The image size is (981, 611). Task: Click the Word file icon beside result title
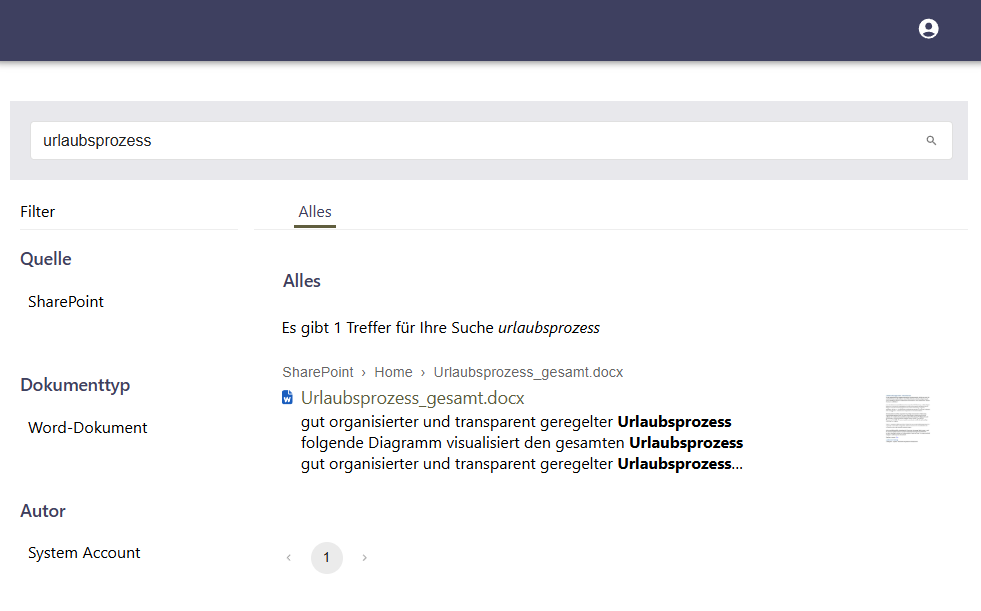[288, 398]
